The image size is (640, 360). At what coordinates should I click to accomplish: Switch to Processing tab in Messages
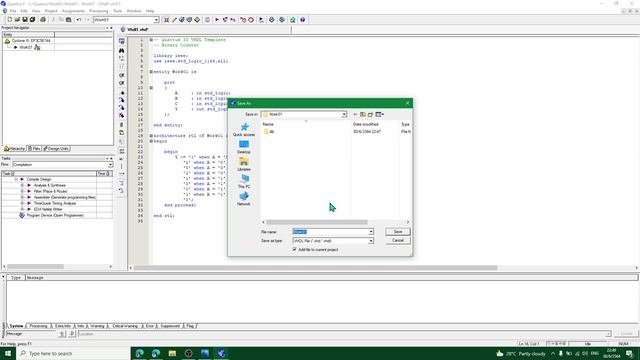(x=38, y=326)
